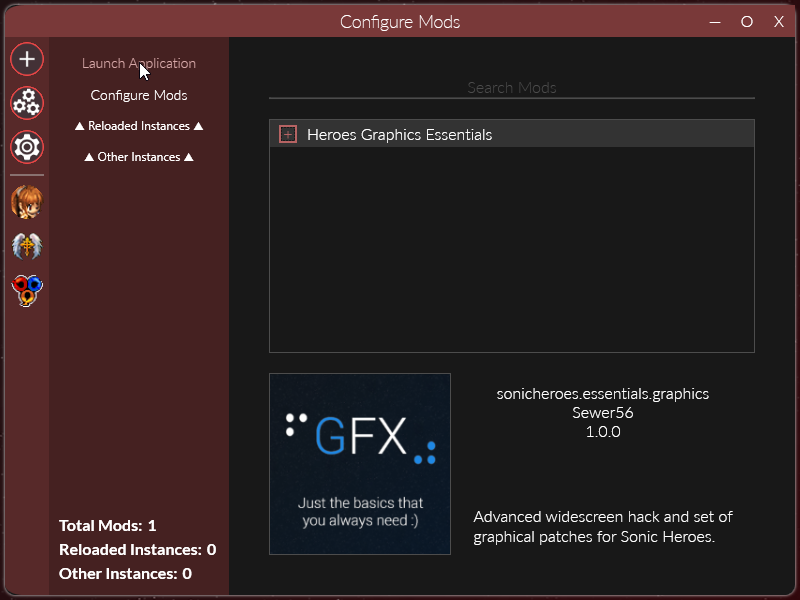Image resolution: width=800 pixels, height=600 pixels.
Task: Toggle the Heroes Graphics Essentials mod checkbox
Action: 288,135
